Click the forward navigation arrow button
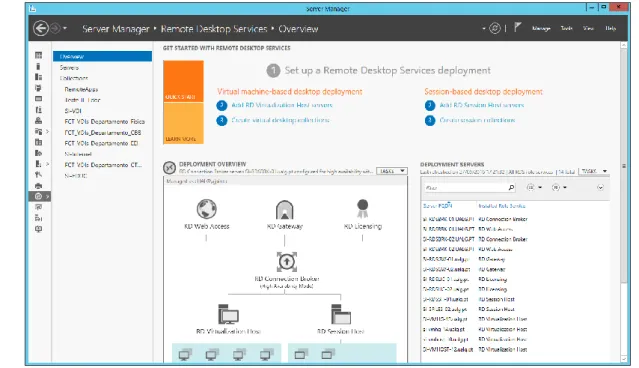 coord(55,29)
